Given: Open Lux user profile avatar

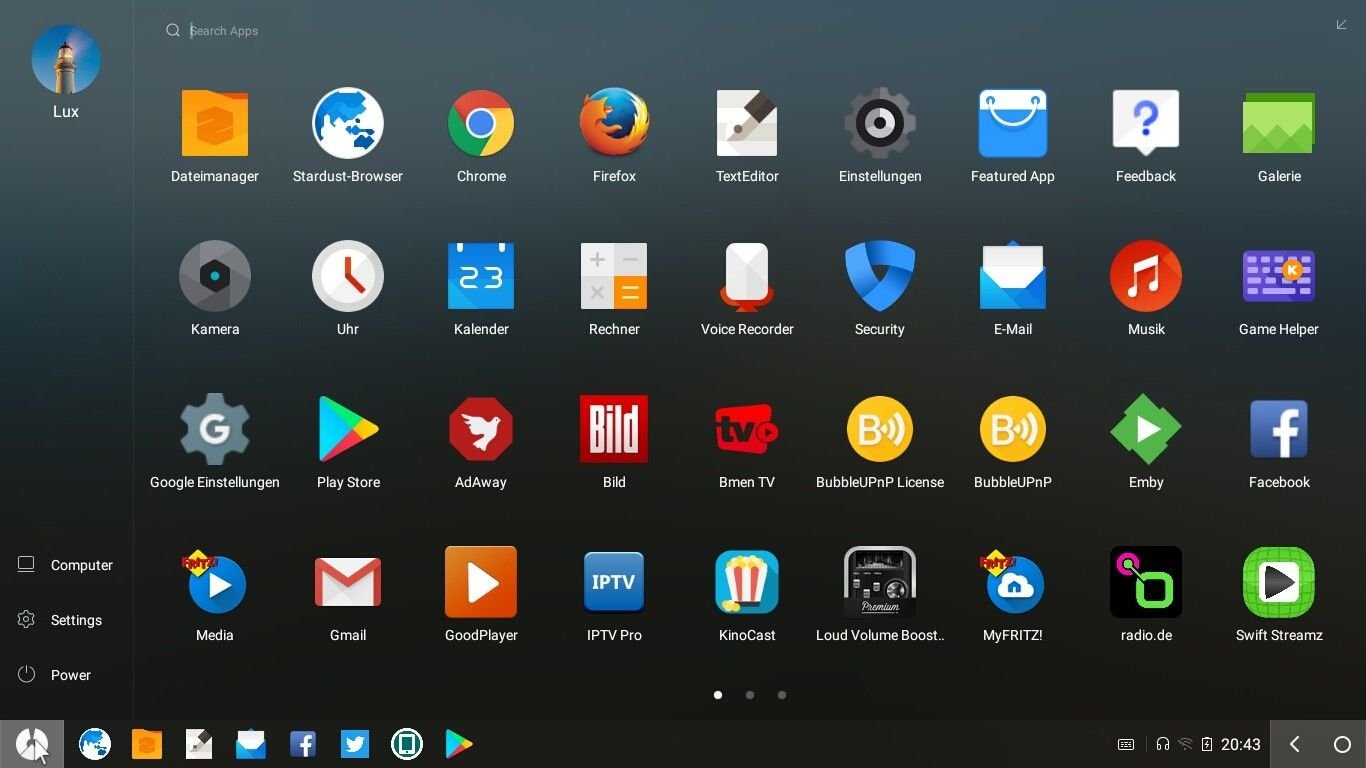Looking at the screenshot, I should coord(66,60).
